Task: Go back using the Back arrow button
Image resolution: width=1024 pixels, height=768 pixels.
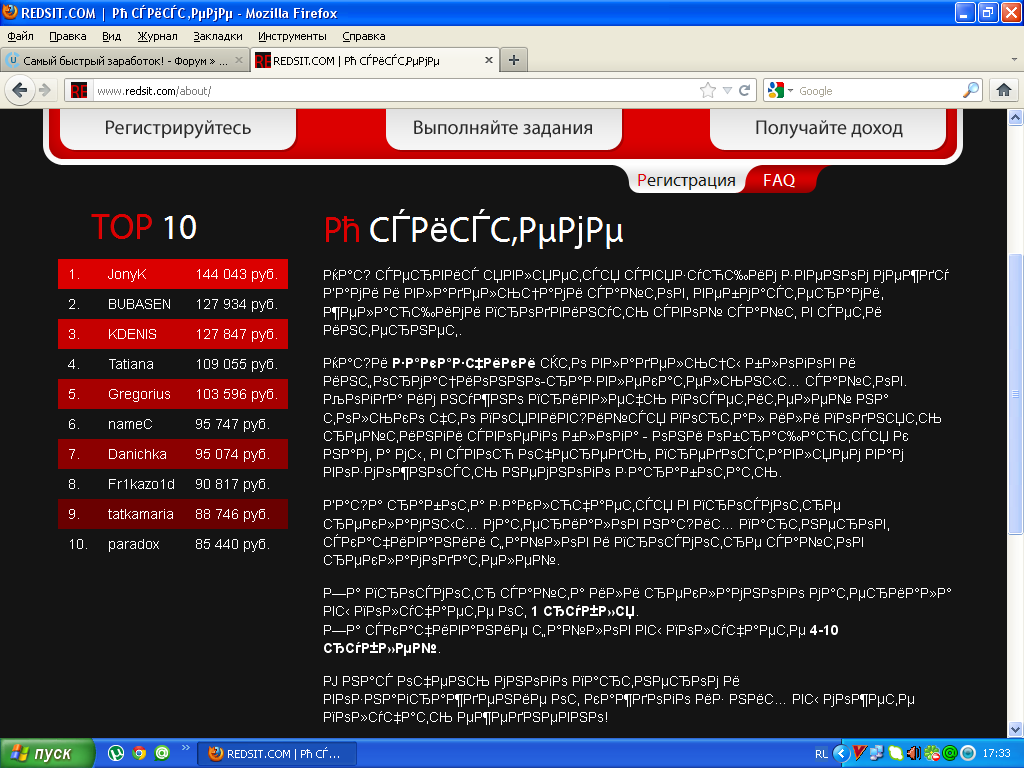Action: 20,90
